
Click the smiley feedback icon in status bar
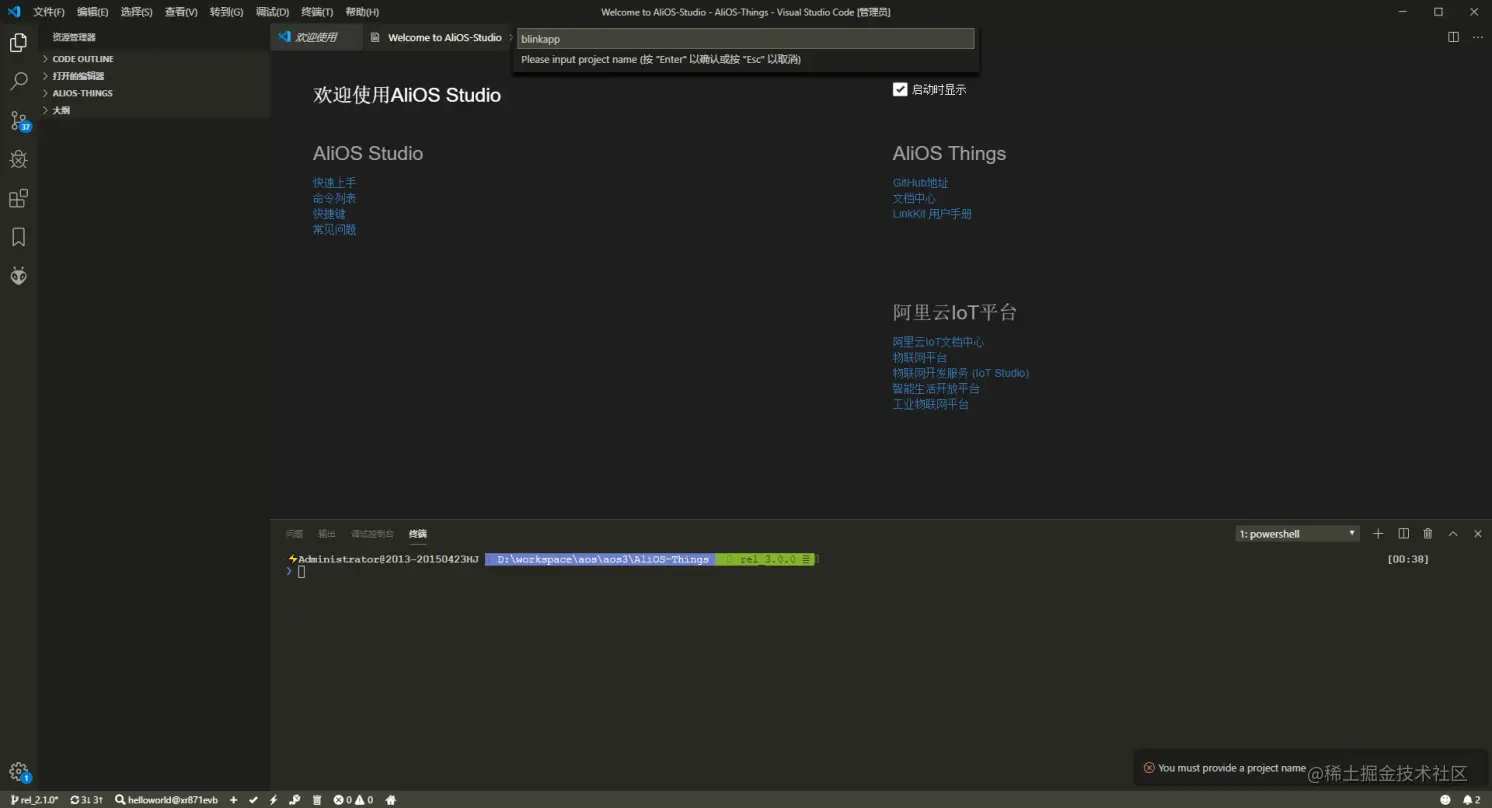tap(1445, 800)
